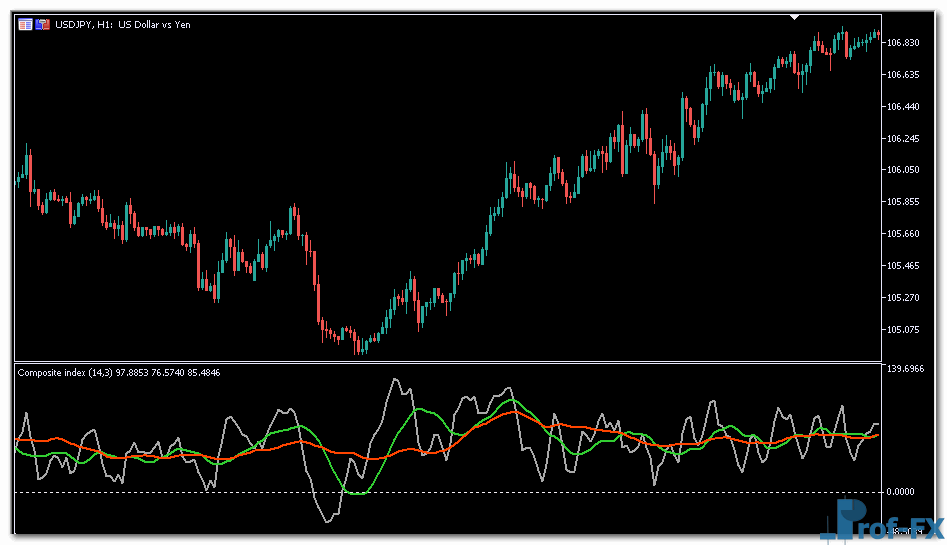Click the 106.440 price scale label
947x545 pixels.
tap(903, 106)
